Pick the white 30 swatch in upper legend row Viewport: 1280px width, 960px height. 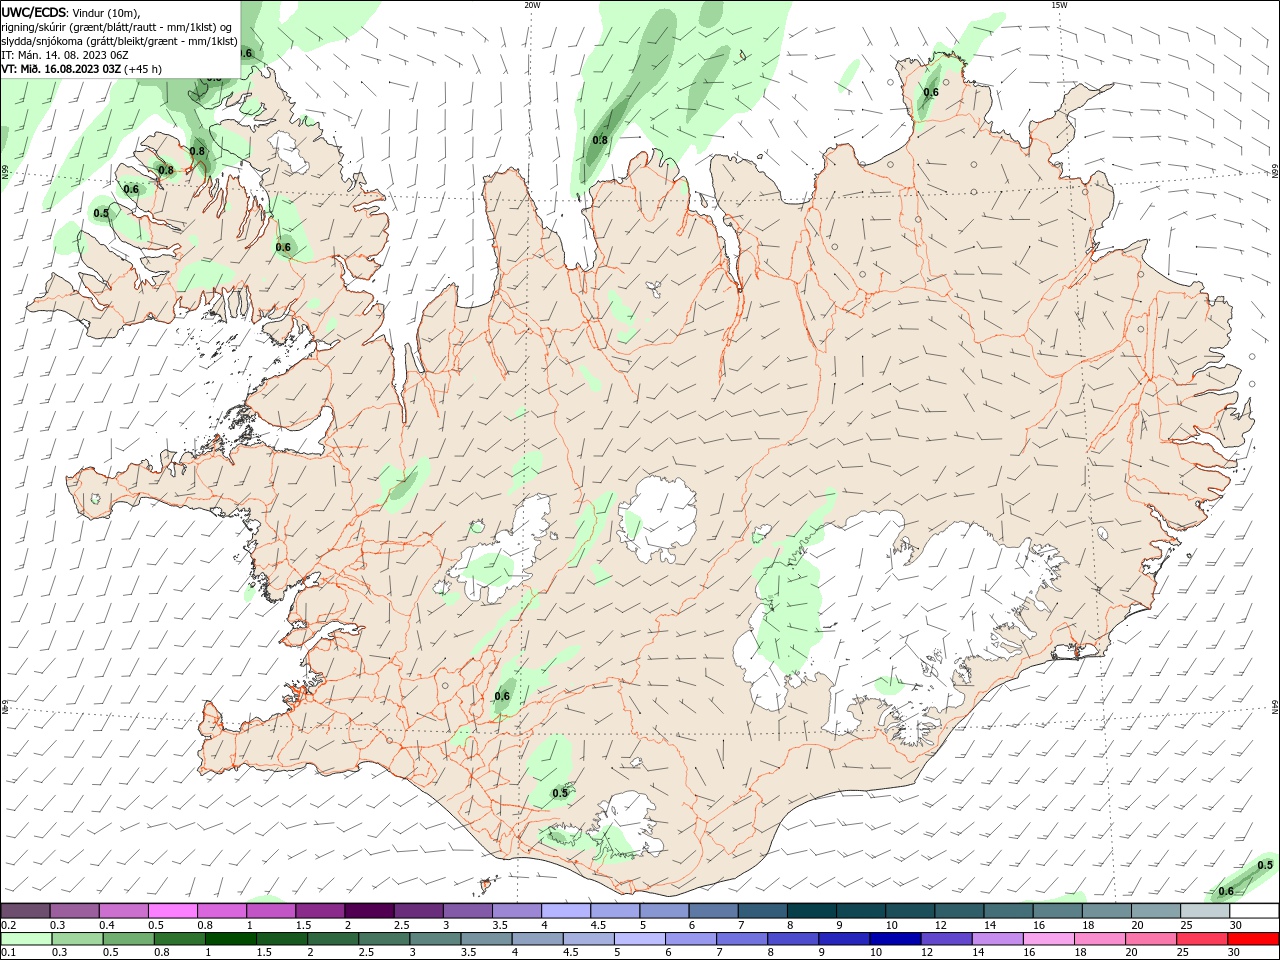point(1255,911)
